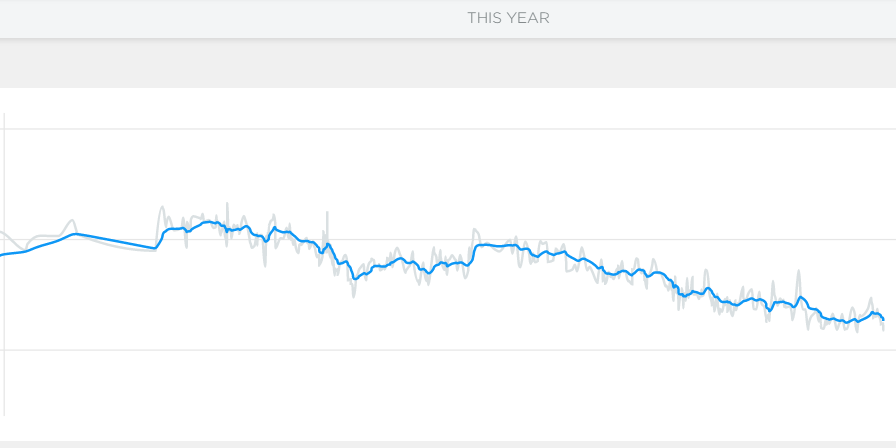The width and height of the screenshot is (896, 448).
Task: Click the middle horizontal gridline
Action: point(448,239)
